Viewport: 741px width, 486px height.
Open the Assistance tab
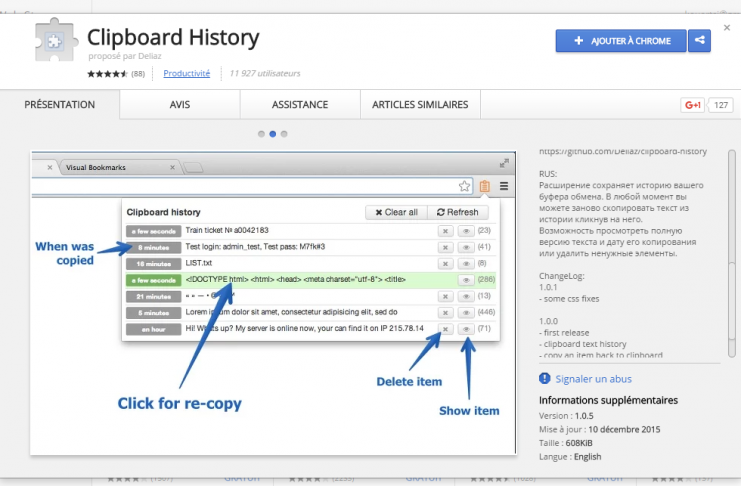pyautogui.click(x=300, y=104)
